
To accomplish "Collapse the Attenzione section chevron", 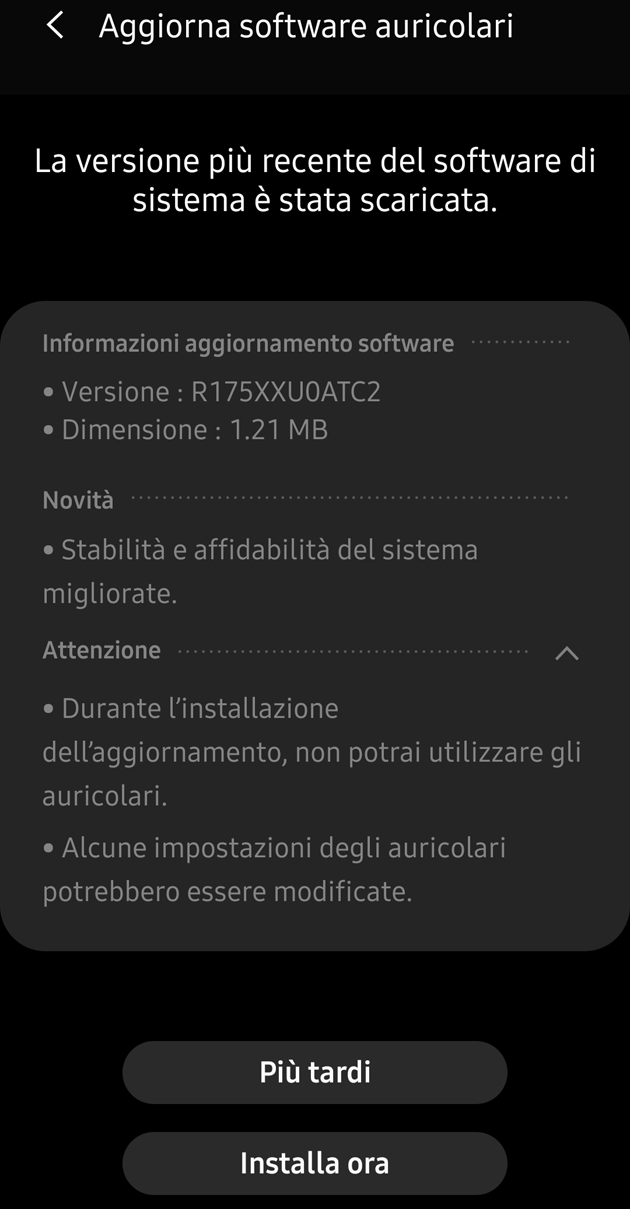I will [x=566, y=653].
